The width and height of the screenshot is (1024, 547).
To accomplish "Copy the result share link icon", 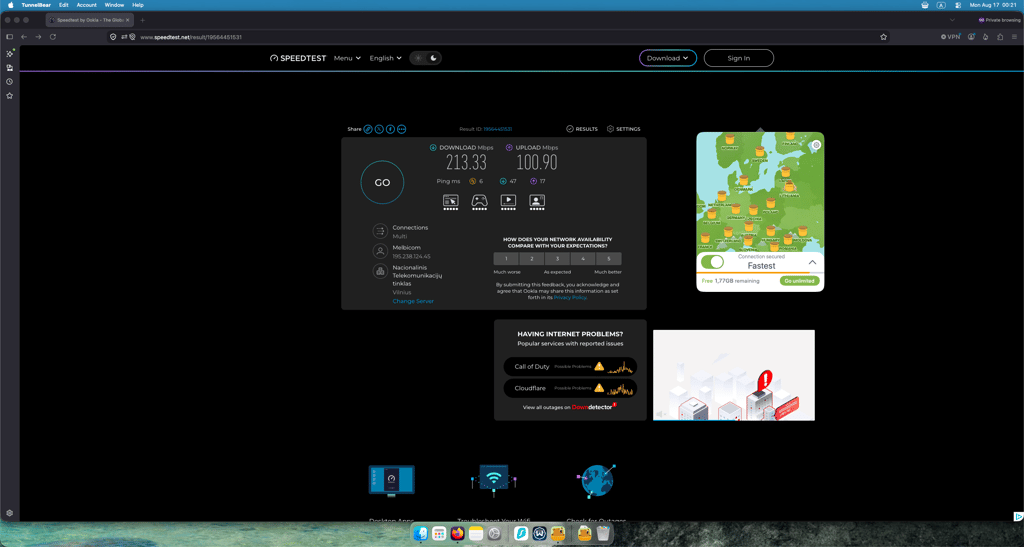I will (368, 129).
